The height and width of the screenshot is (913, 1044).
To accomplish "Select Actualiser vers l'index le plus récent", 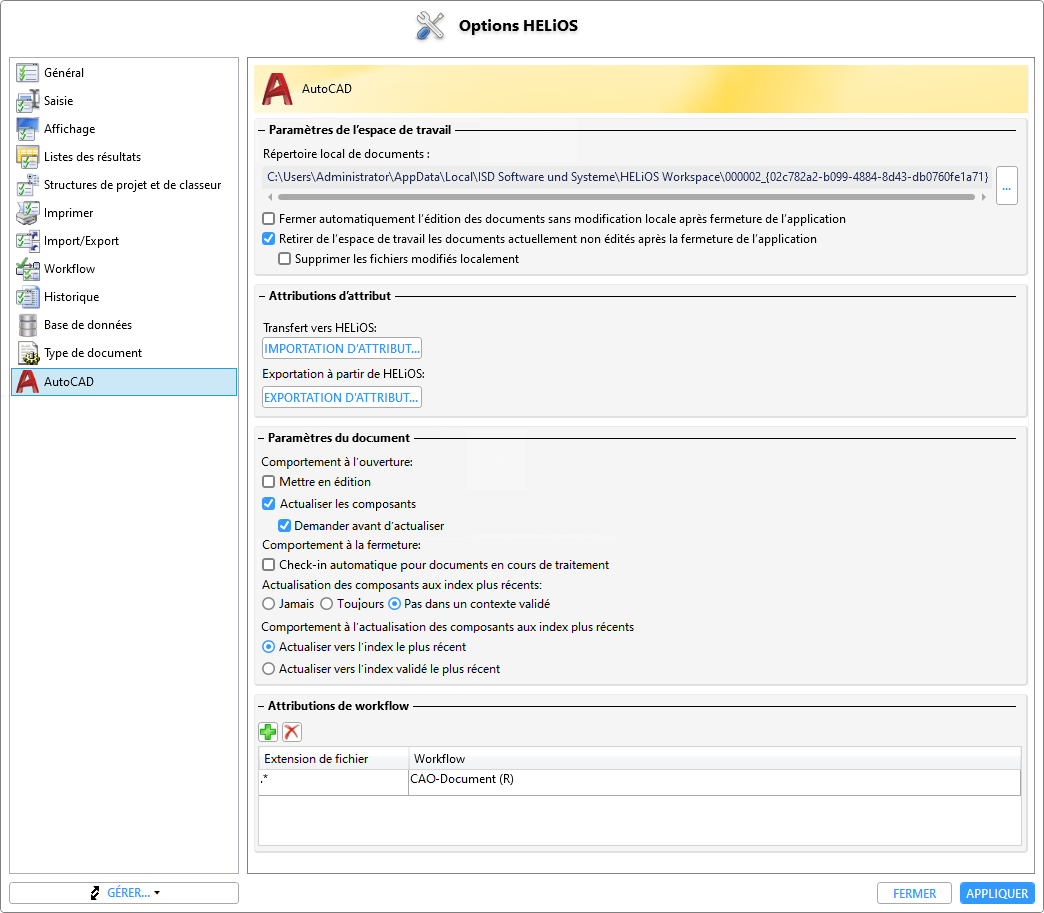I will (268, 647).
